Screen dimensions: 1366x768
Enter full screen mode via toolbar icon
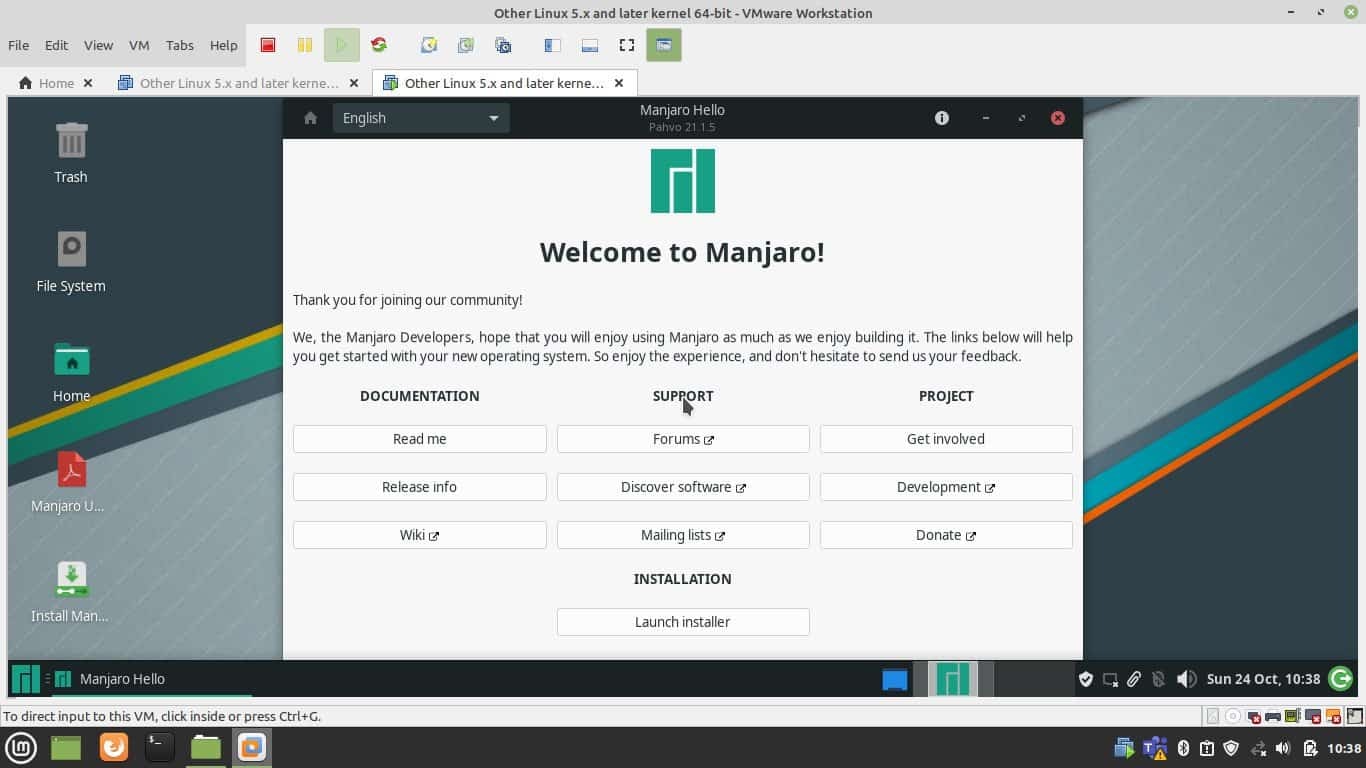click(626, 45)
